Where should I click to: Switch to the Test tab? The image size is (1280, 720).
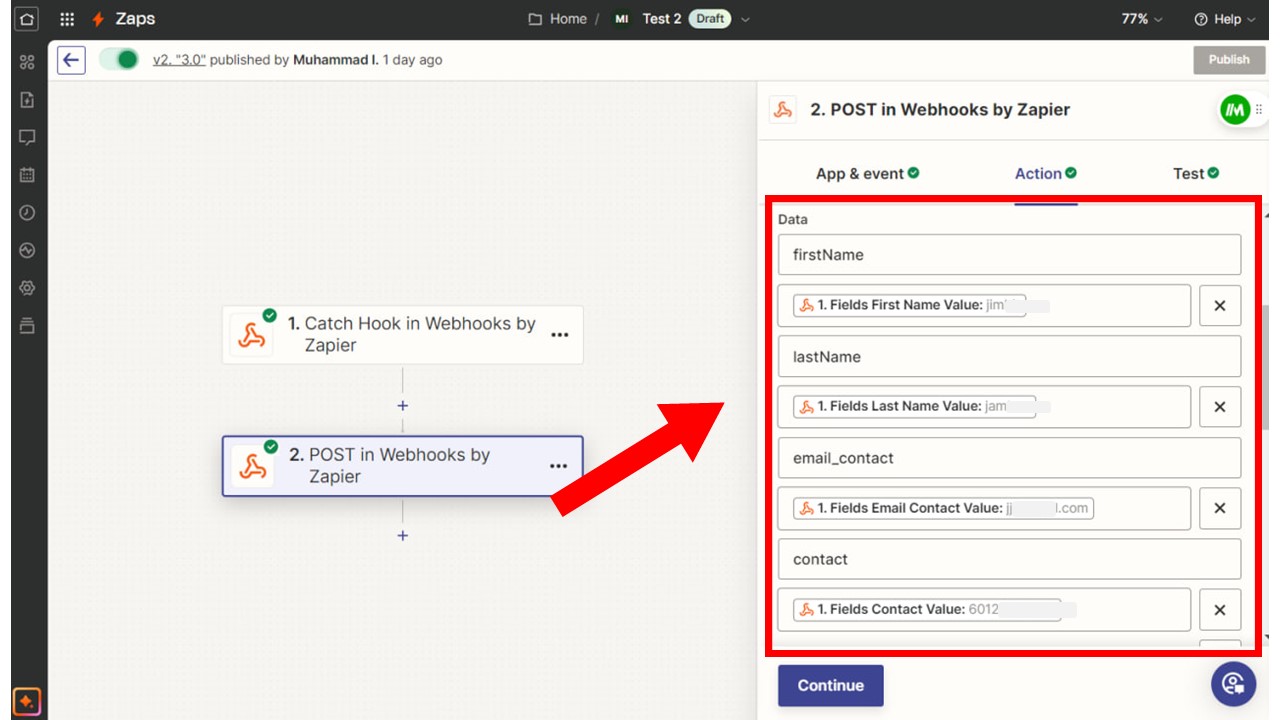1195,174
